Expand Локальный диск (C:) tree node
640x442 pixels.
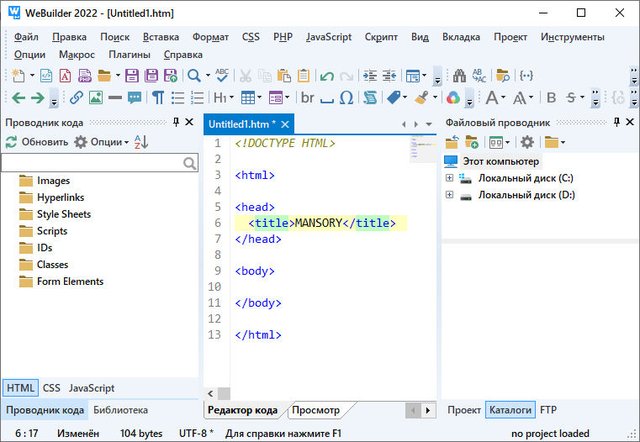point(450,178)
